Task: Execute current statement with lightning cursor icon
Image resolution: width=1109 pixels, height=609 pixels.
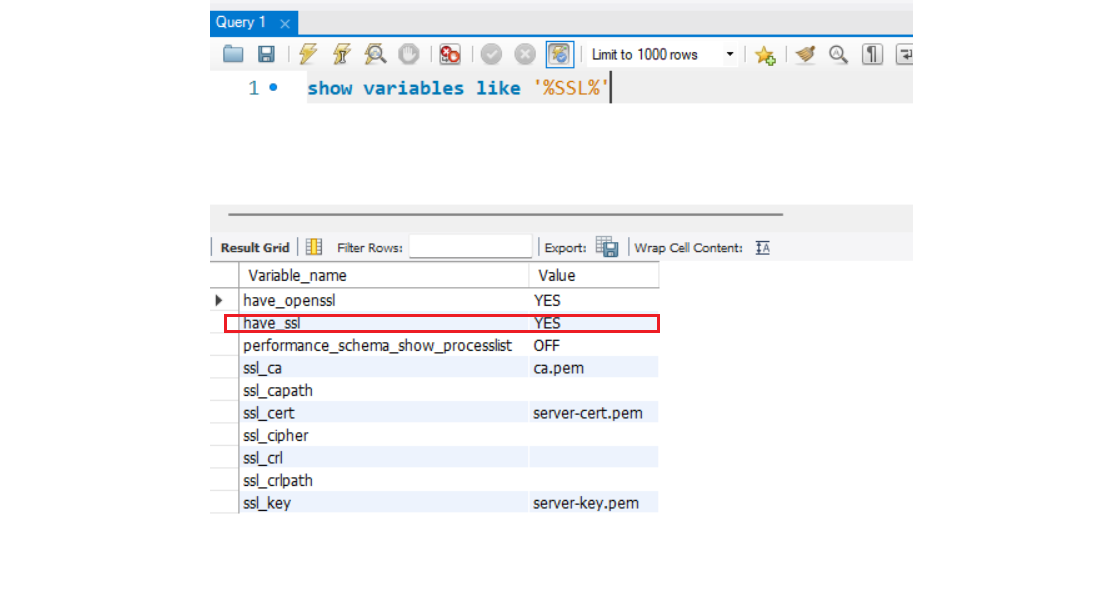Action: tap(342, 54)
